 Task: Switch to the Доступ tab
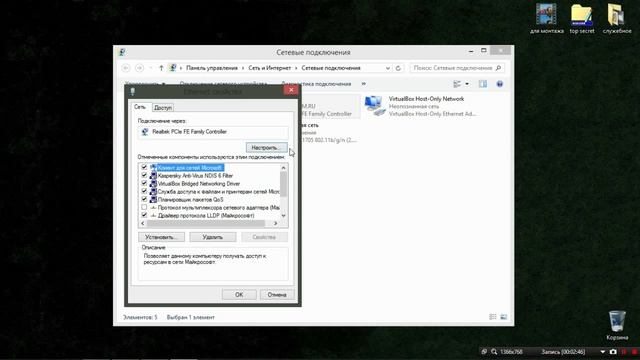coord(163,107)
